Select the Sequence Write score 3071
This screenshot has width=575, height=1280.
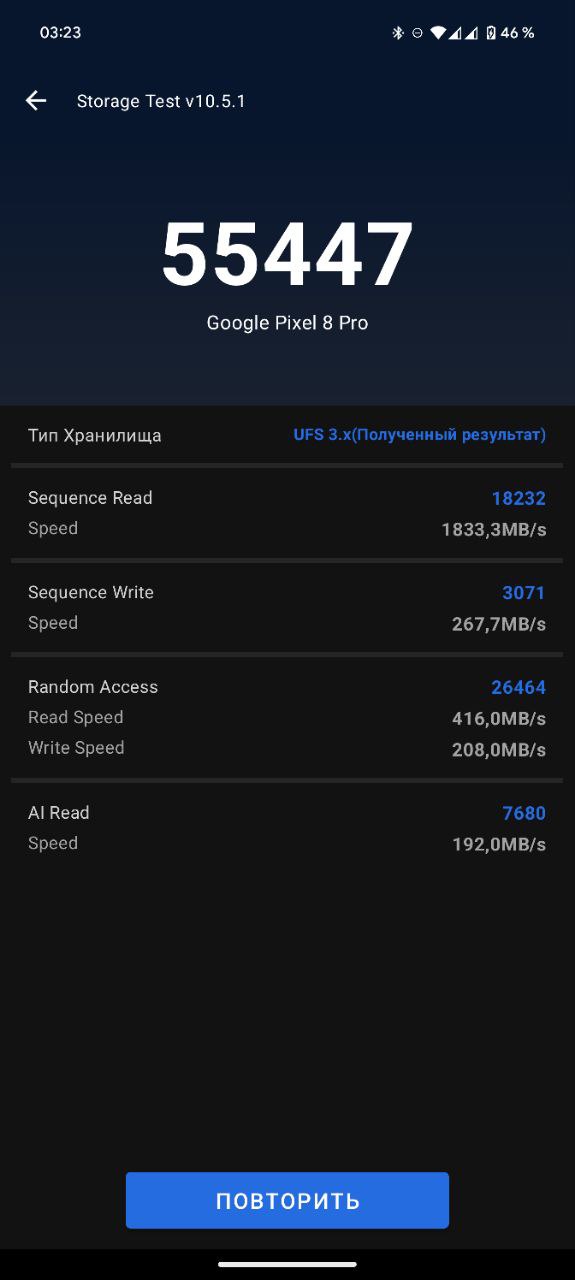pos(524,593)
